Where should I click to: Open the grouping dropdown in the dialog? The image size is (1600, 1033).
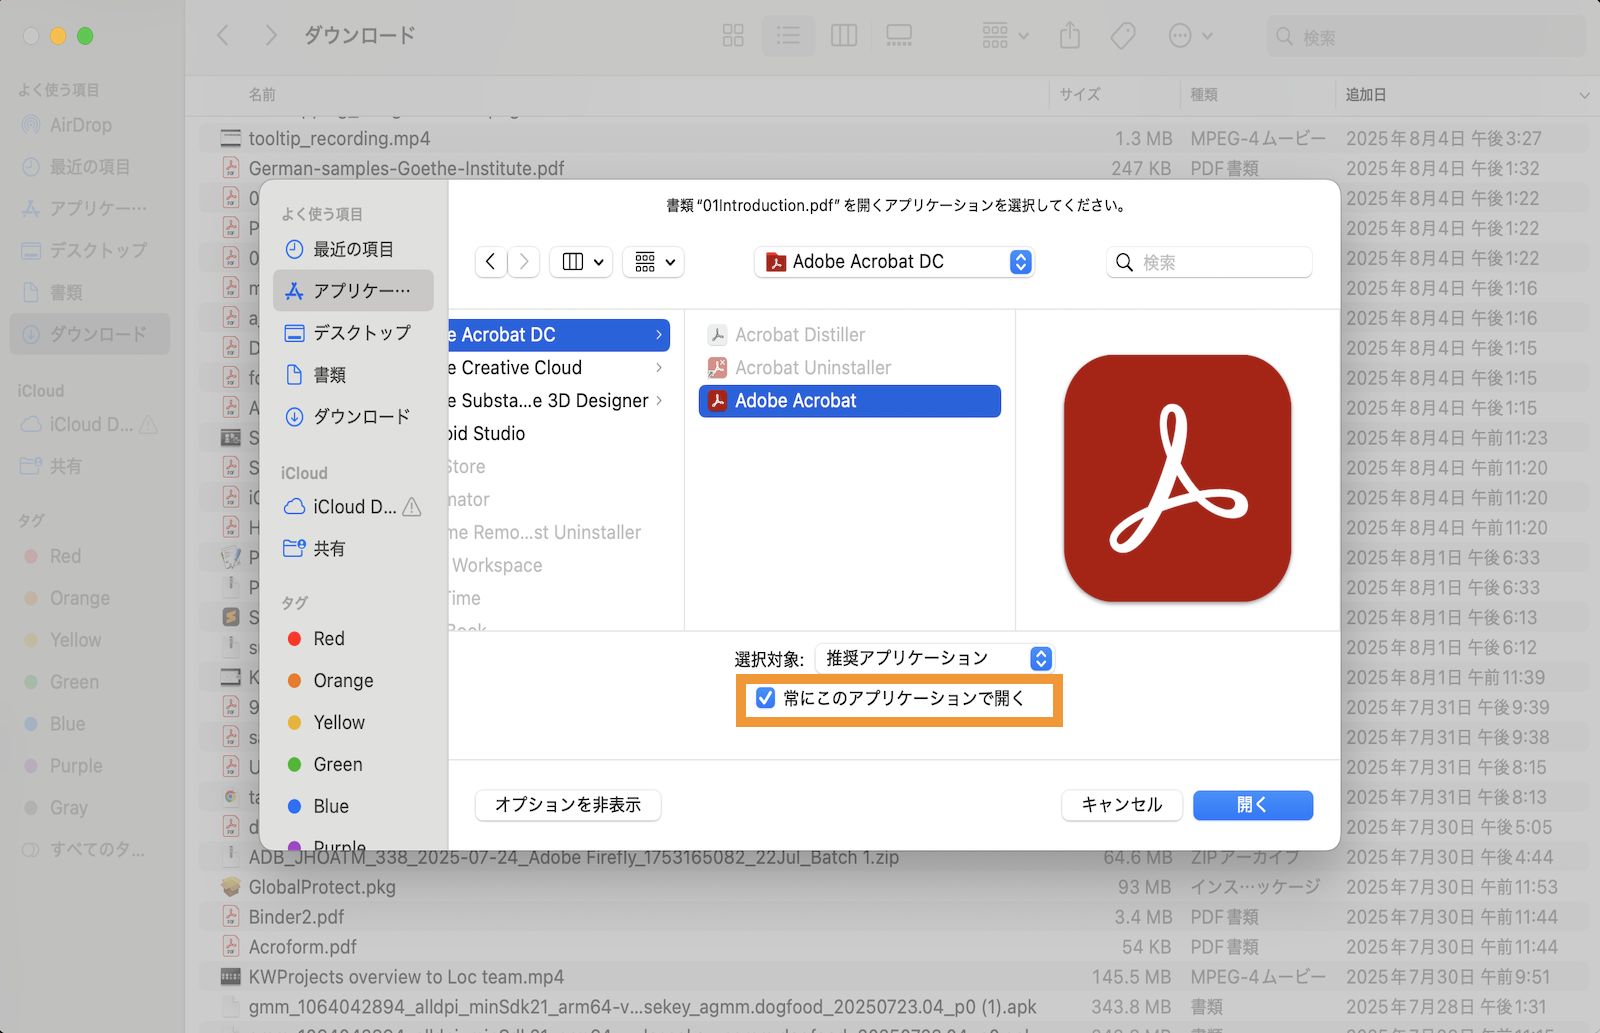point(653,261)
